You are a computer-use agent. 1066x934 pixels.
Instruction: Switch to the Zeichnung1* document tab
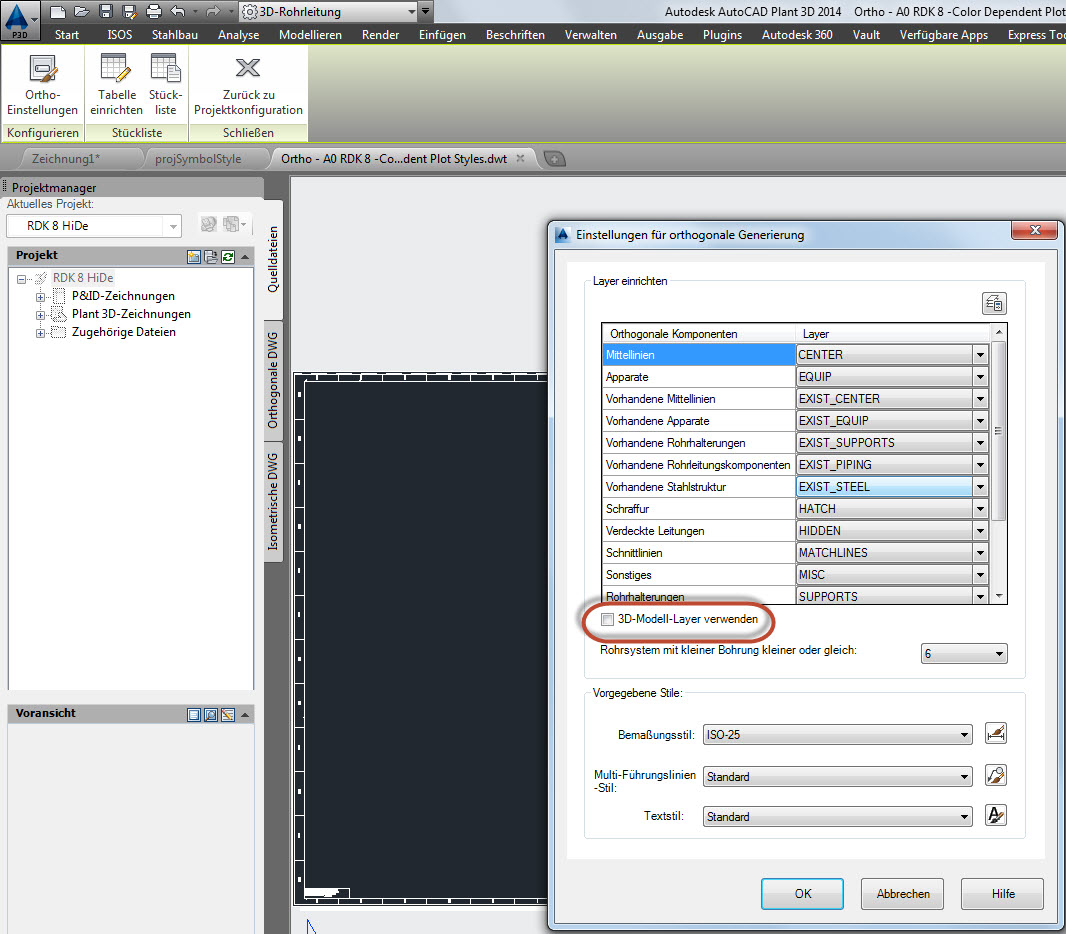coord(66,159)
